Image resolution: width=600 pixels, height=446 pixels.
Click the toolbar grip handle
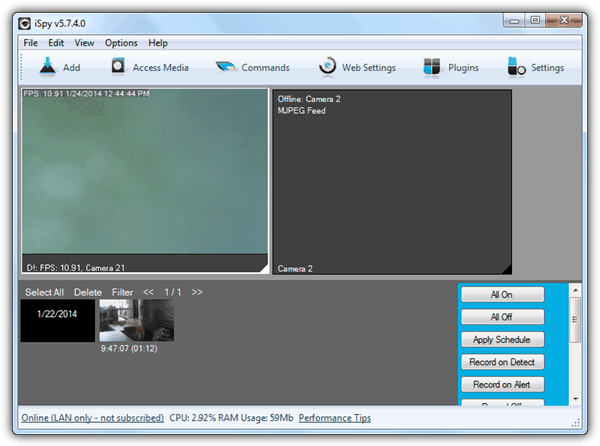click(21, 67)
